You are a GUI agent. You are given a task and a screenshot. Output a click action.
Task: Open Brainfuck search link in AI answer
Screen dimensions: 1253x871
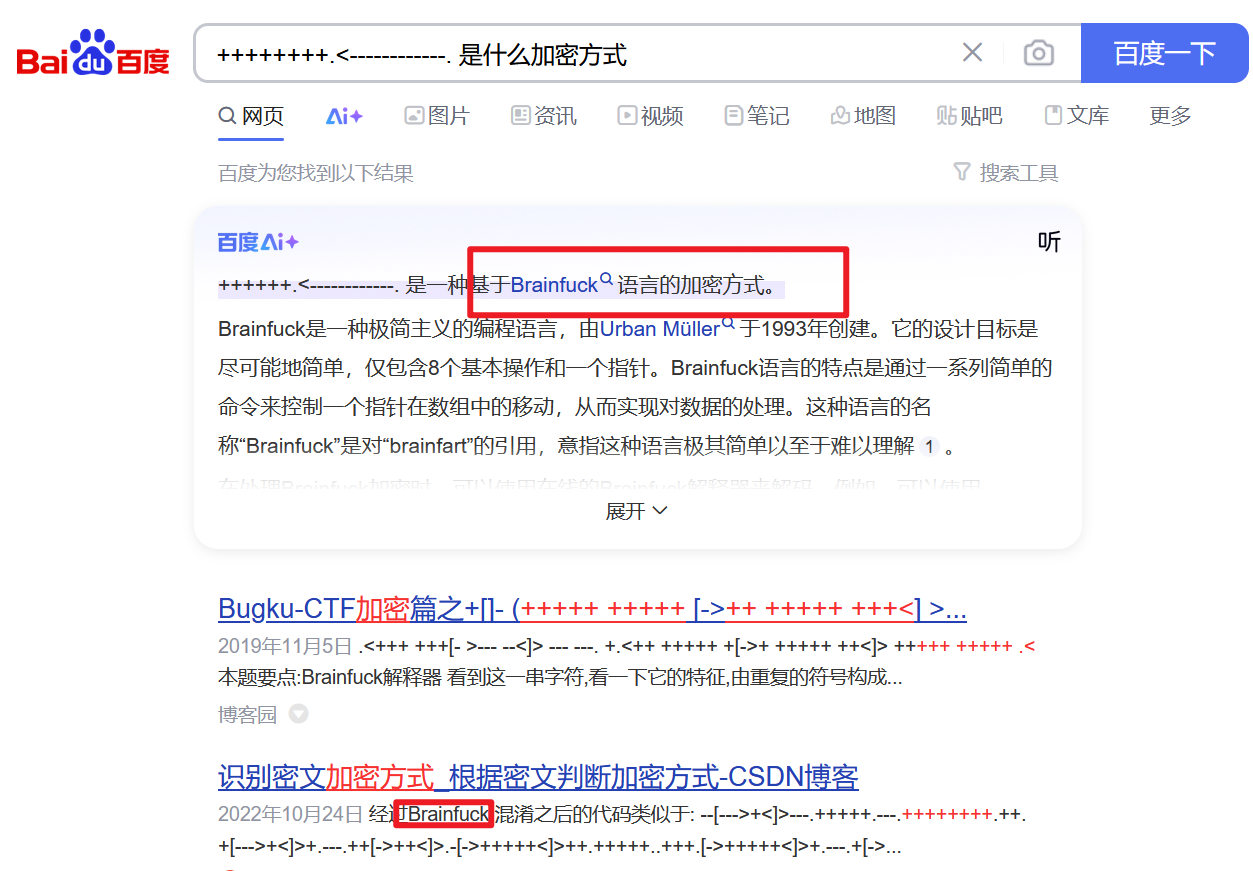(554, 285)
